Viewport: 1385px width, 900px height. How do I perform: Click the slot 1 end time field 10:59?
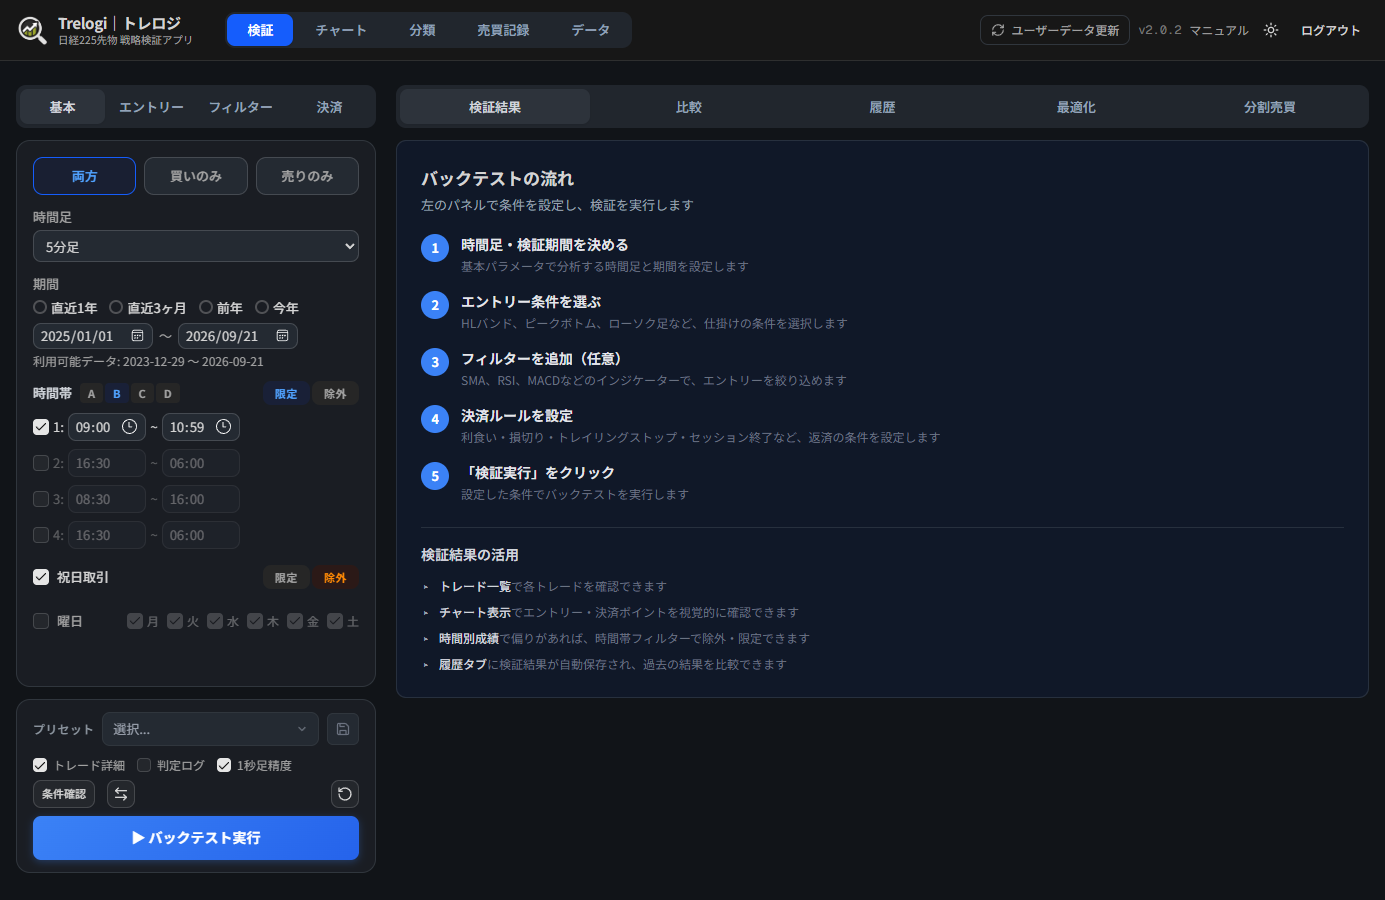(x=201, y=427)
